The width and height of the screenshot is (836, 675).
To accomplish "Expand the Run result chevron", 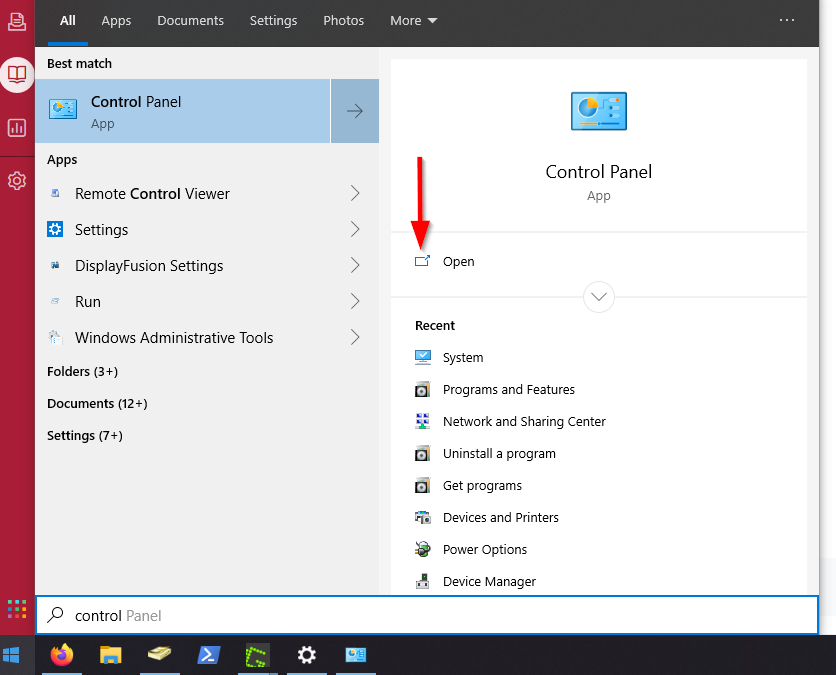I will (355, 301).
